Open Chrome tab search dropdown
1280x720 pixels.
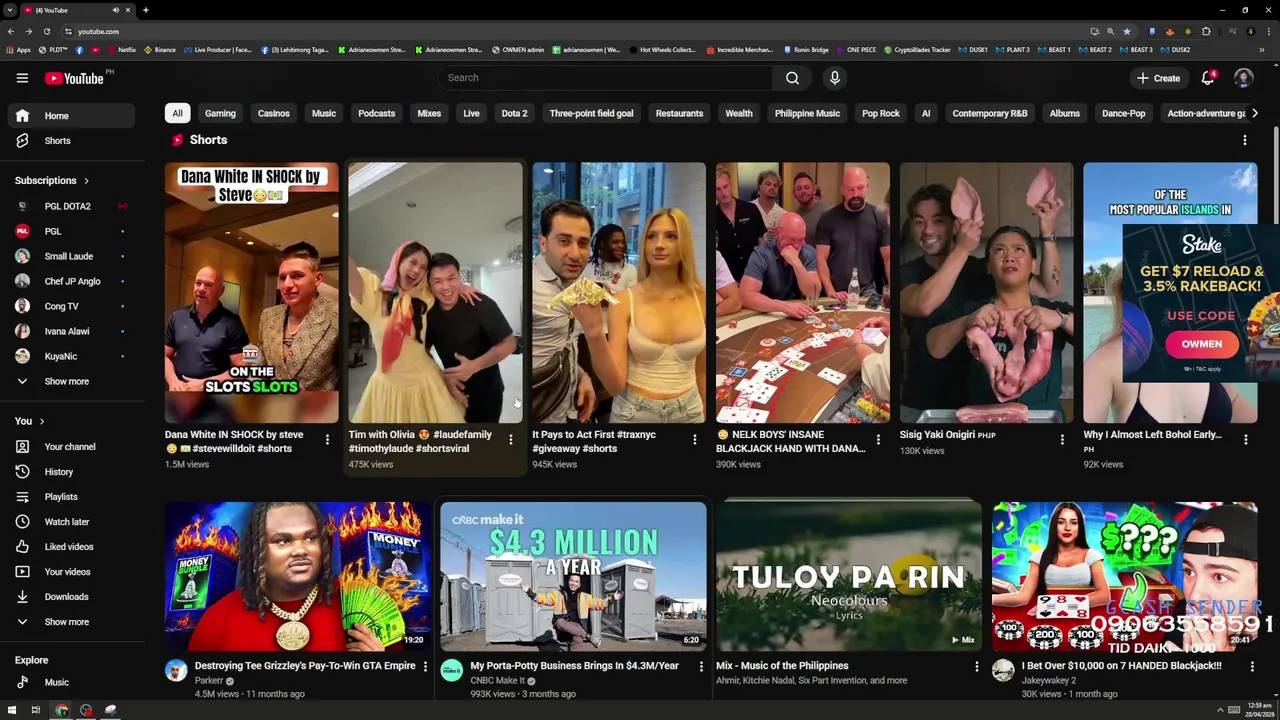10,10
